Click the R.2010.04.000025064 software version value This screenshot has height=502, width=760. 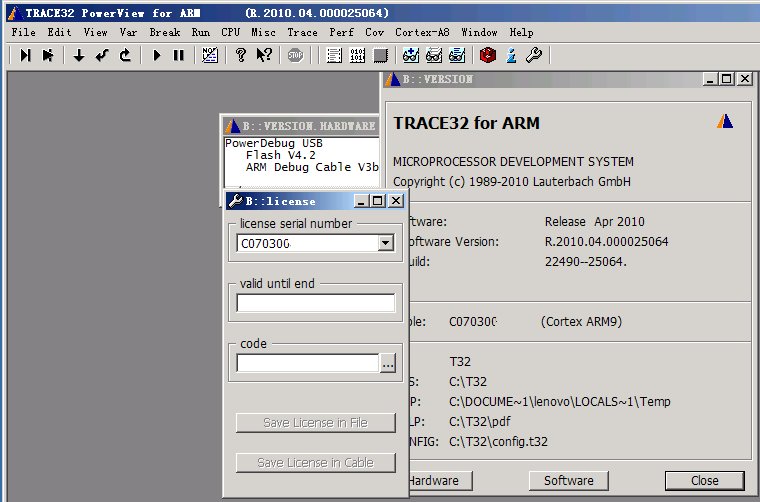coord(606,241)
